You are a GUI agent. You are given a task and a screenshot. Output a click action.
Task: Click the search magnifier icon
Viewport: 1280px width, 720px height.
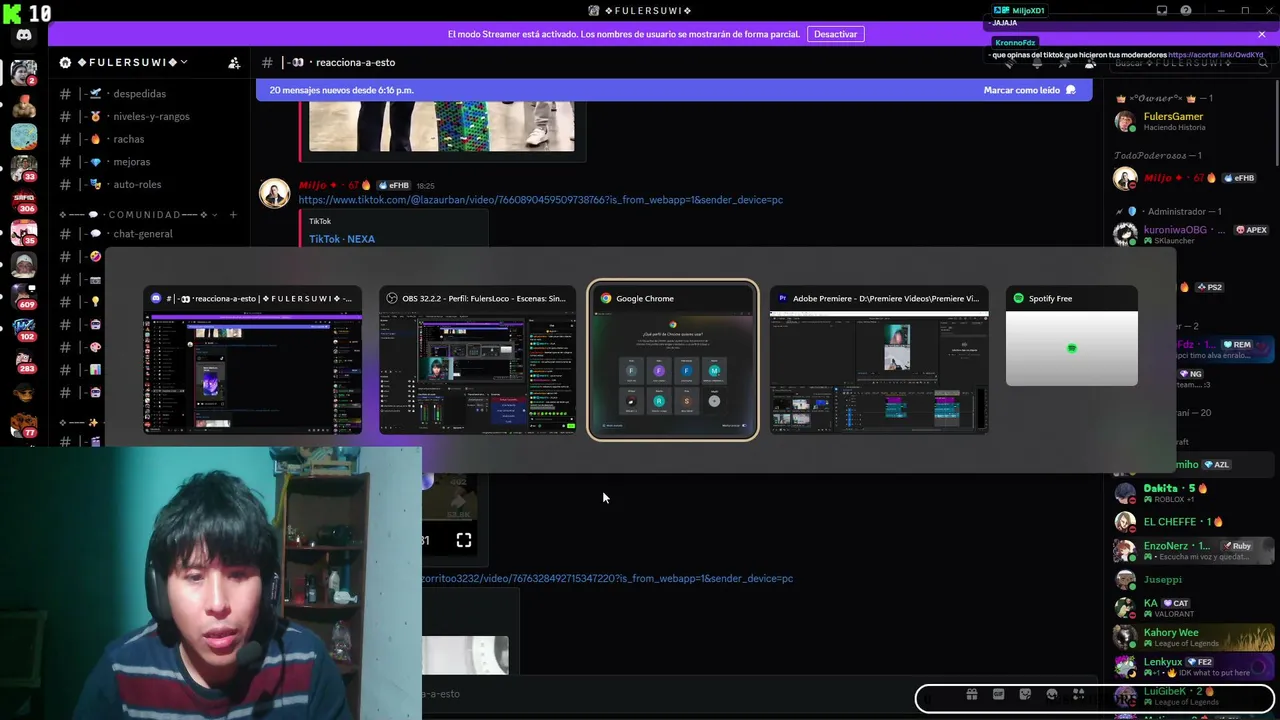pyautogui.click(x=1263, y=63)
